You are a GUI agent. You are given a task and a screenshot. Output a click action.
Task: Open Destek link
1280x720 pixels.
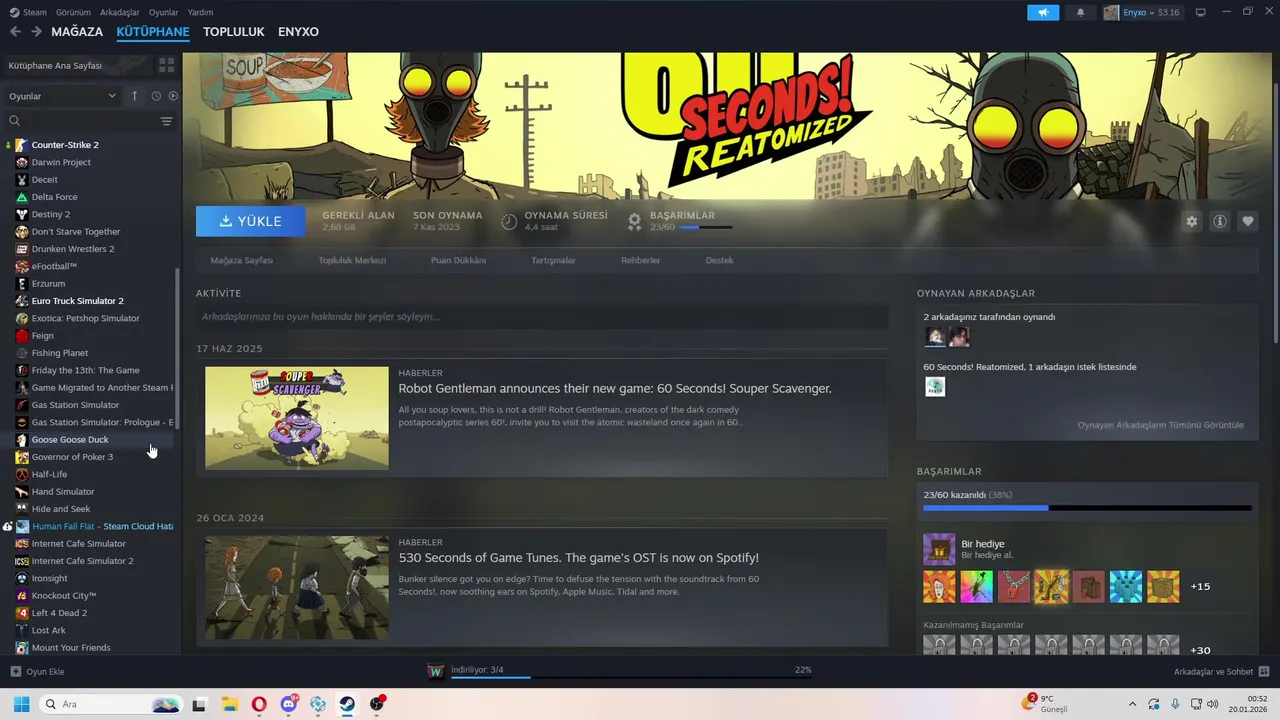(x=720, y=260)
